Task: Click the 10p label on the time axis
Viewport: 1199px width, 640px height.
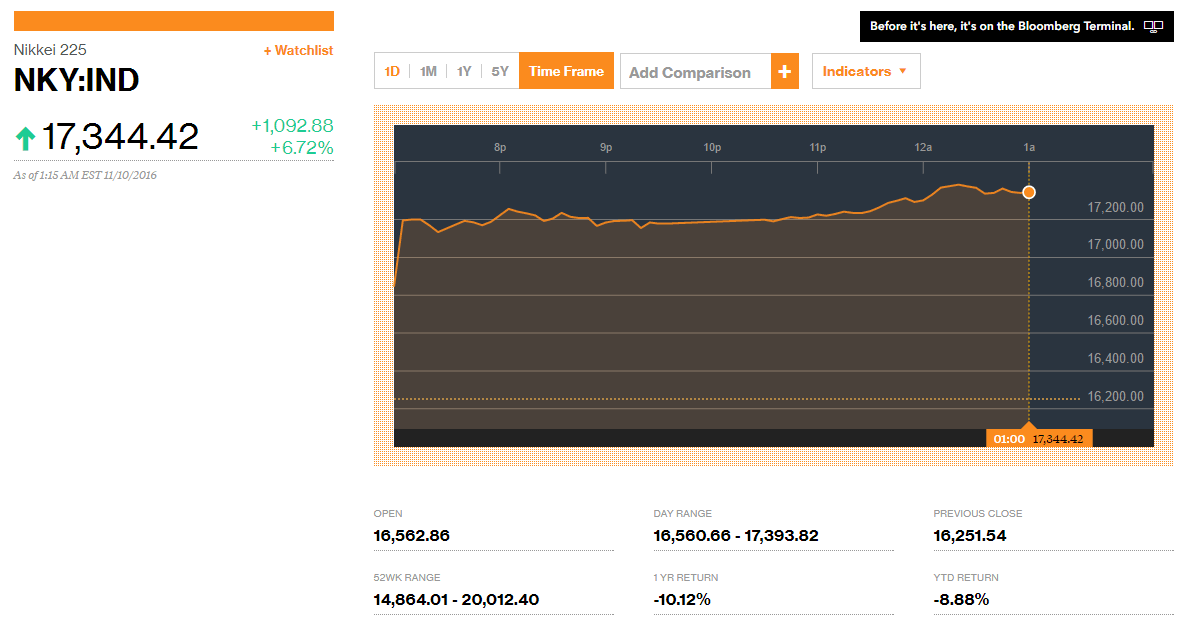Action: tap(712, 147)
